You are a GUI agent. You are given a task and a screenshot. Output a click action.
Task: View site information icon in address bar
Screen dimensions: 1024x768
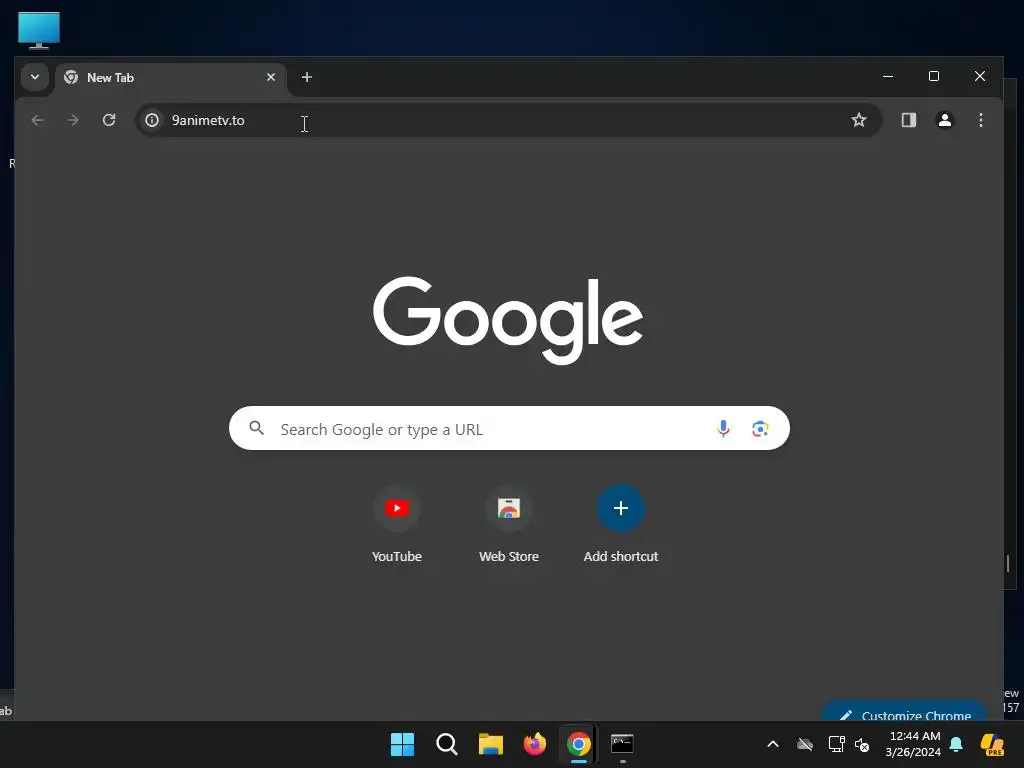click(x=152, y=120)
